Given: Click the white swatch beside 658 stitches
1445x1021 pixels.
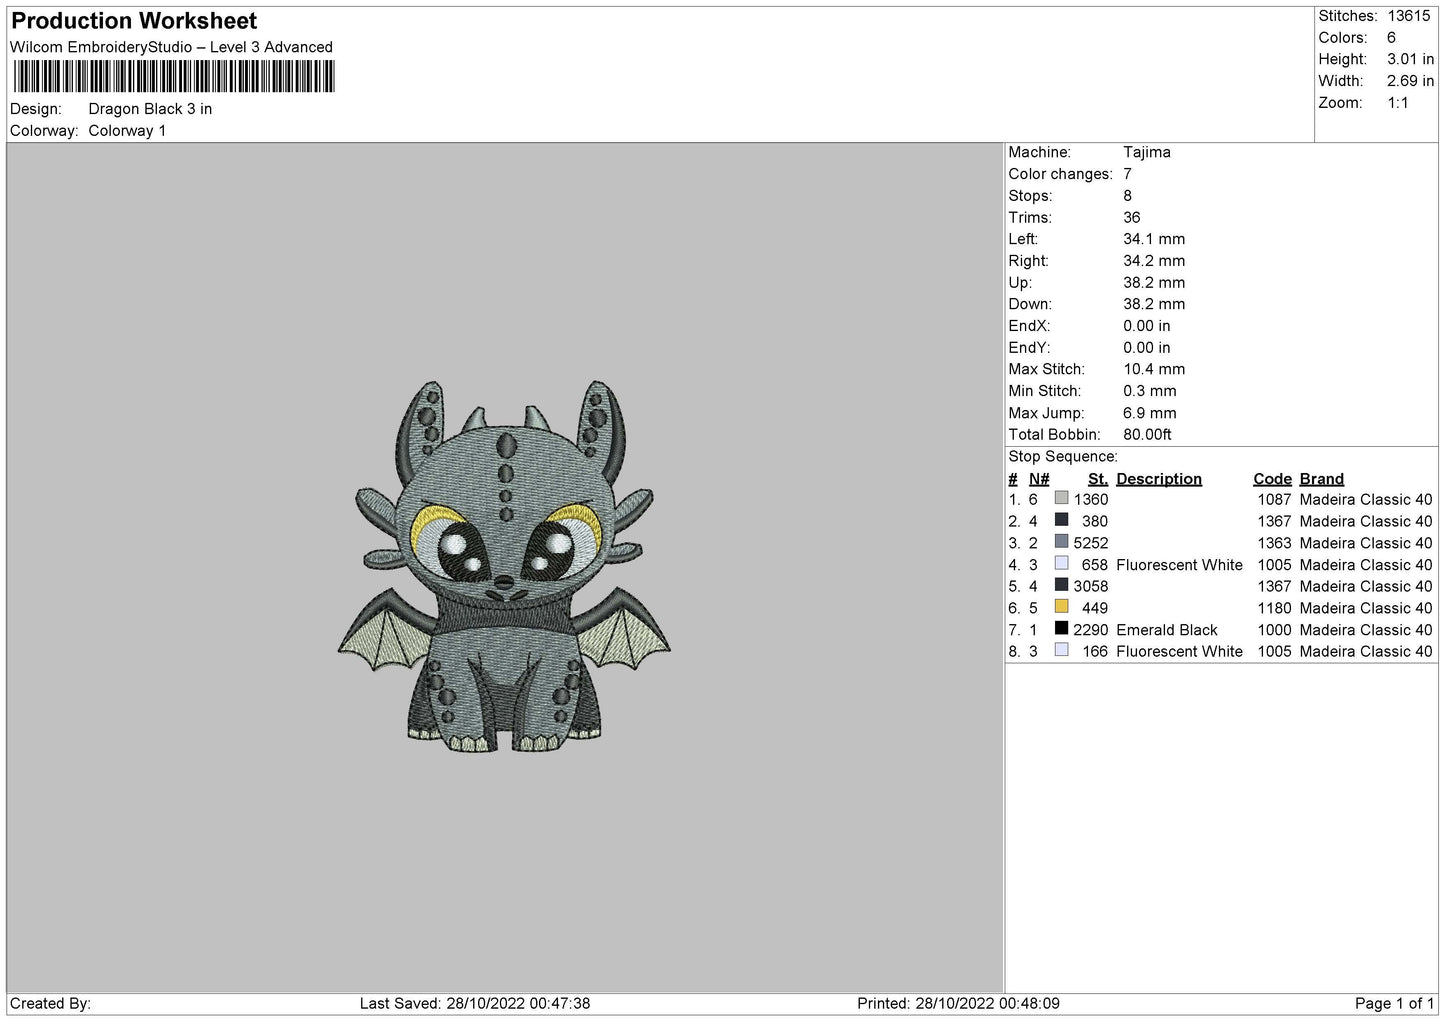Looking at the screenshot, I should coord(1061,564).
